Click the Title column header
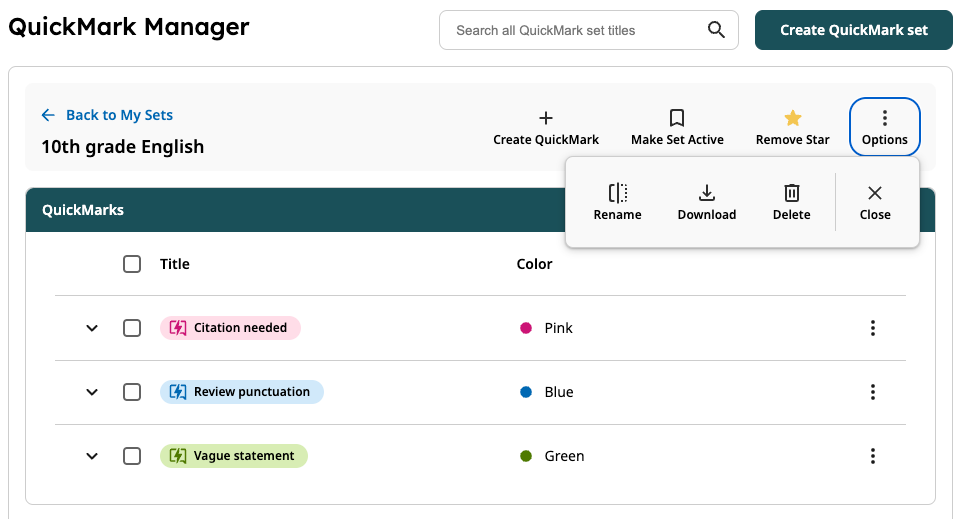Image resolution: width=966 pixels, height=519 pixels. coord(175,264)
